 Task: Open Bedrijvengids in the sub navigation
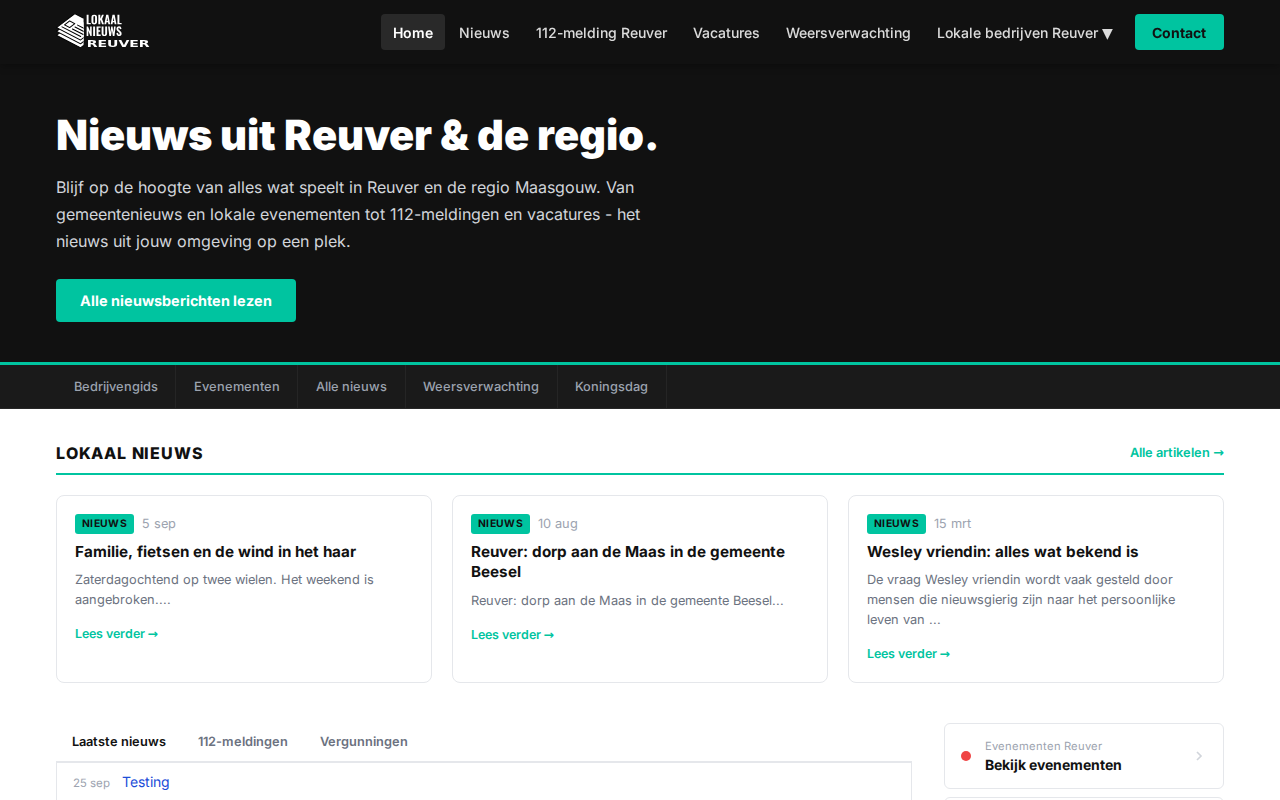[116, 386]
